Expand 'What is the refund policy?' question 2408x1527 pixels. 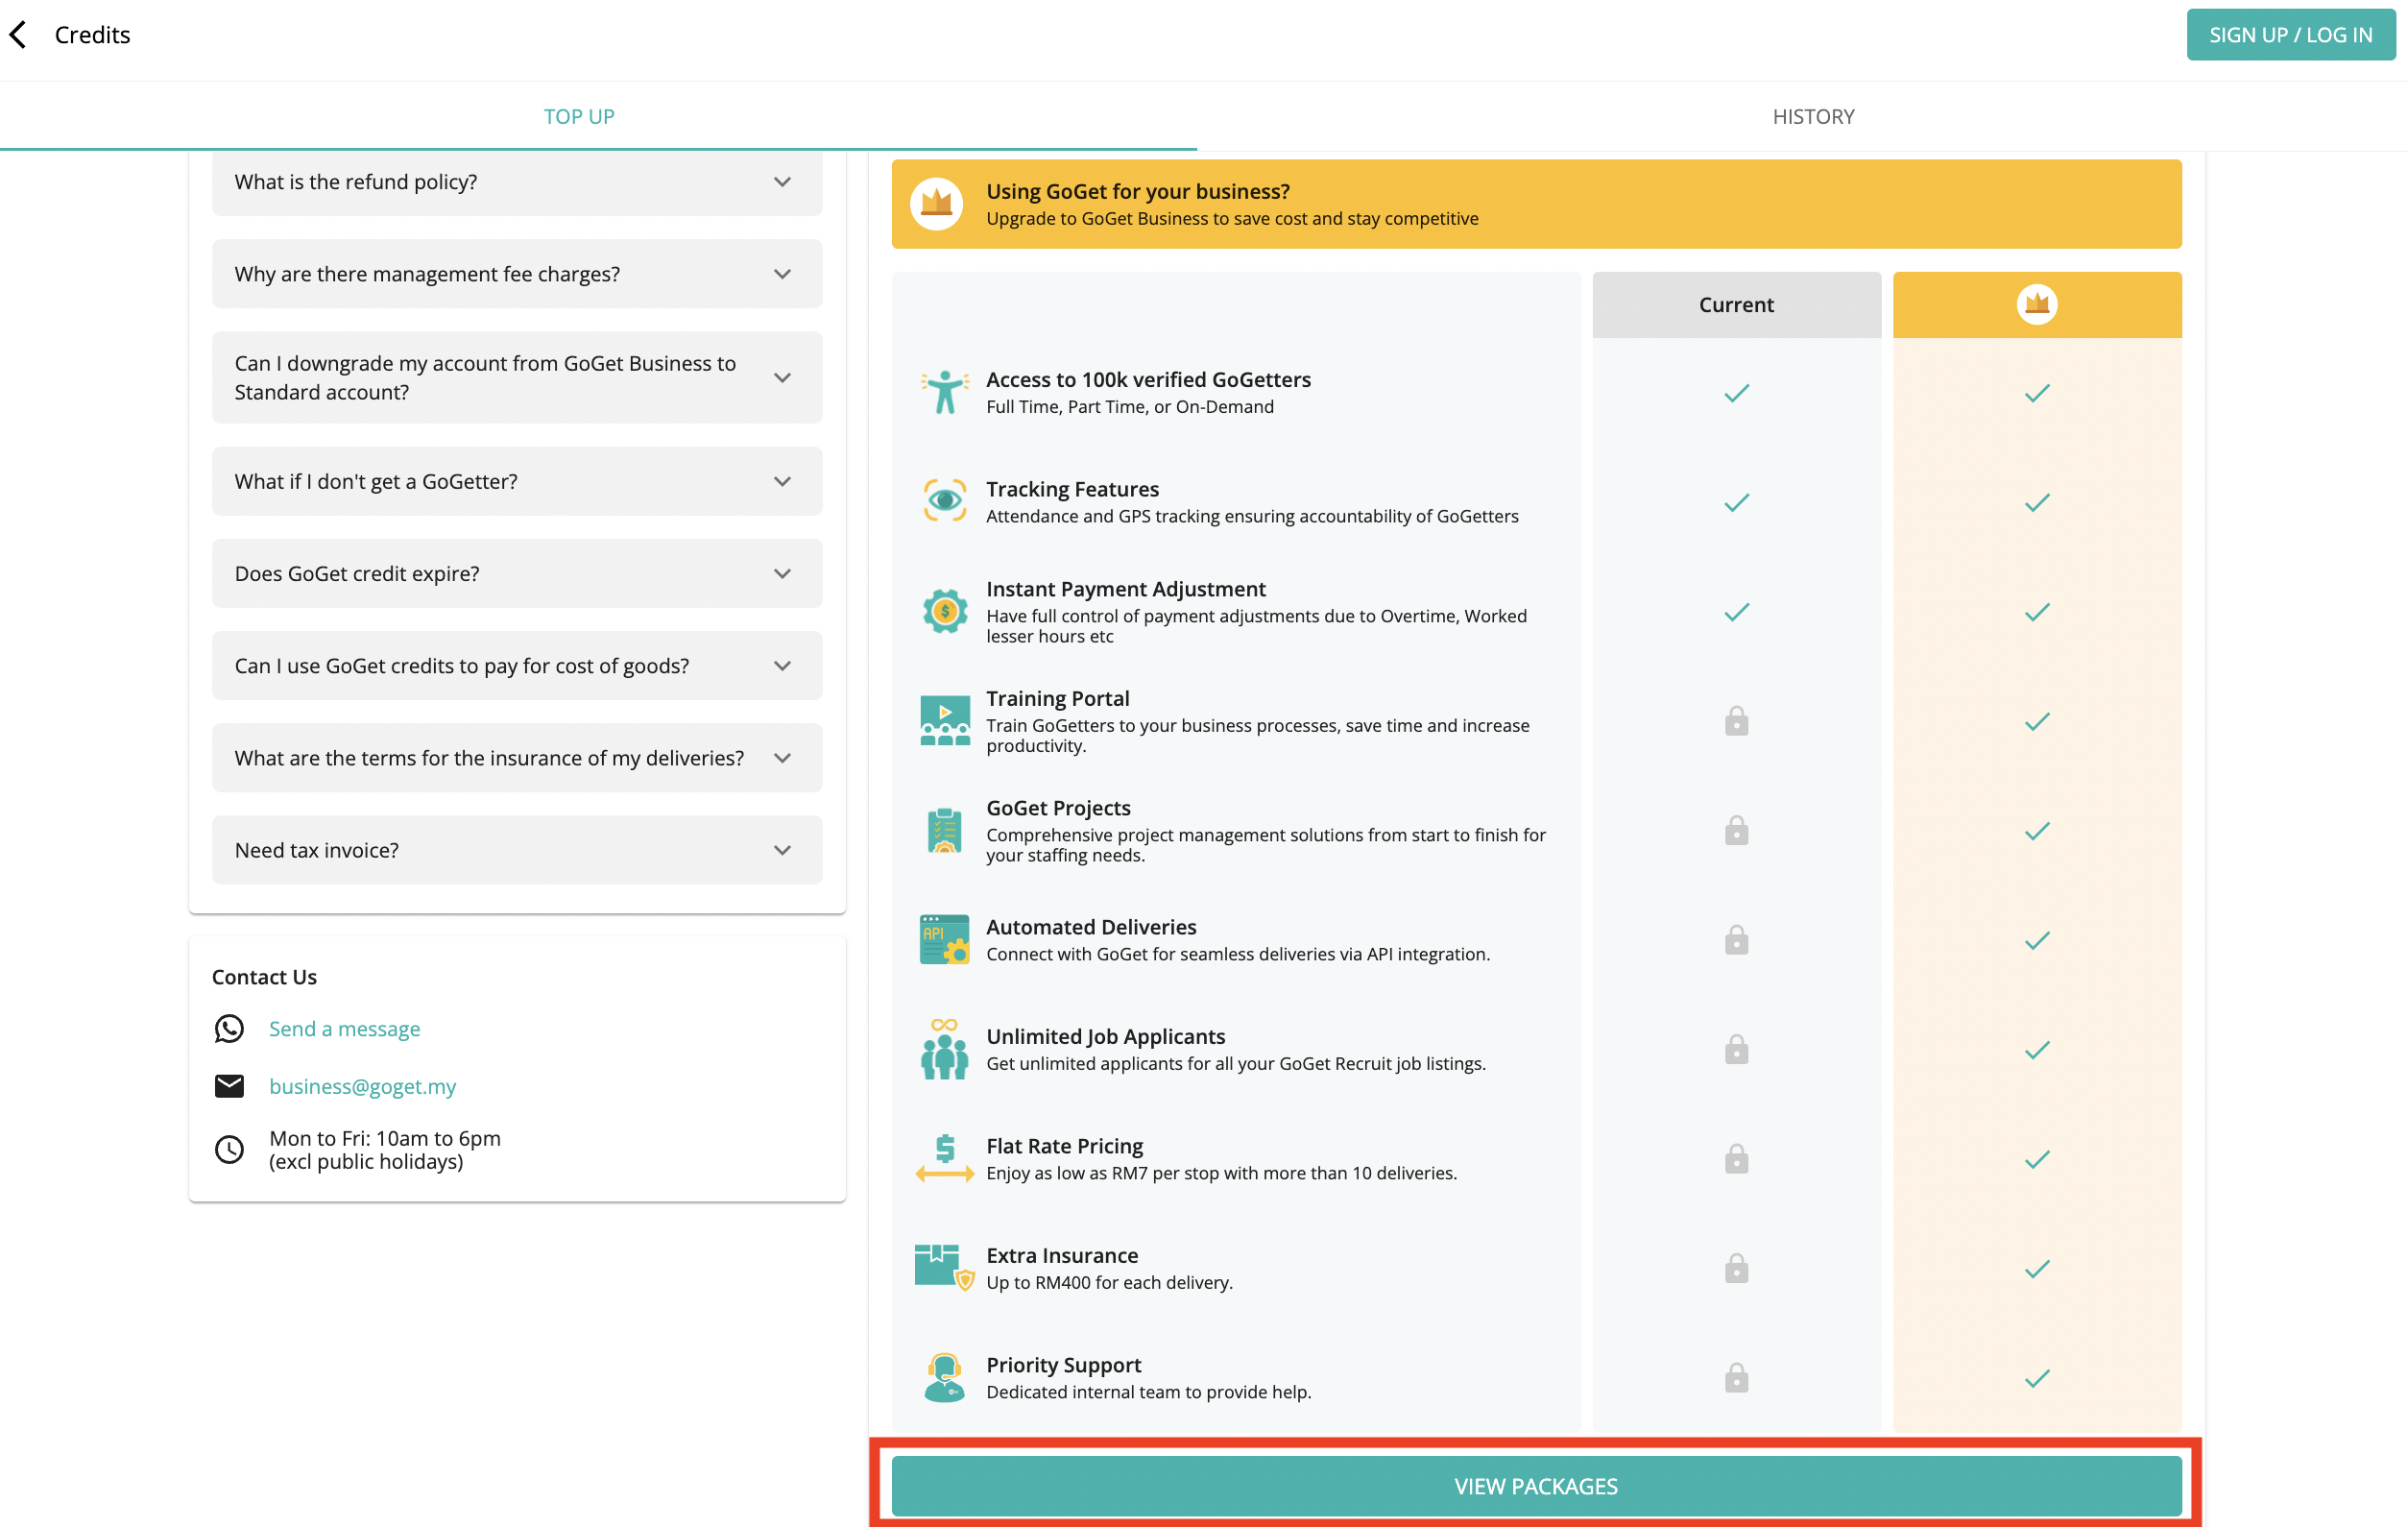click(x=517, y=182)
